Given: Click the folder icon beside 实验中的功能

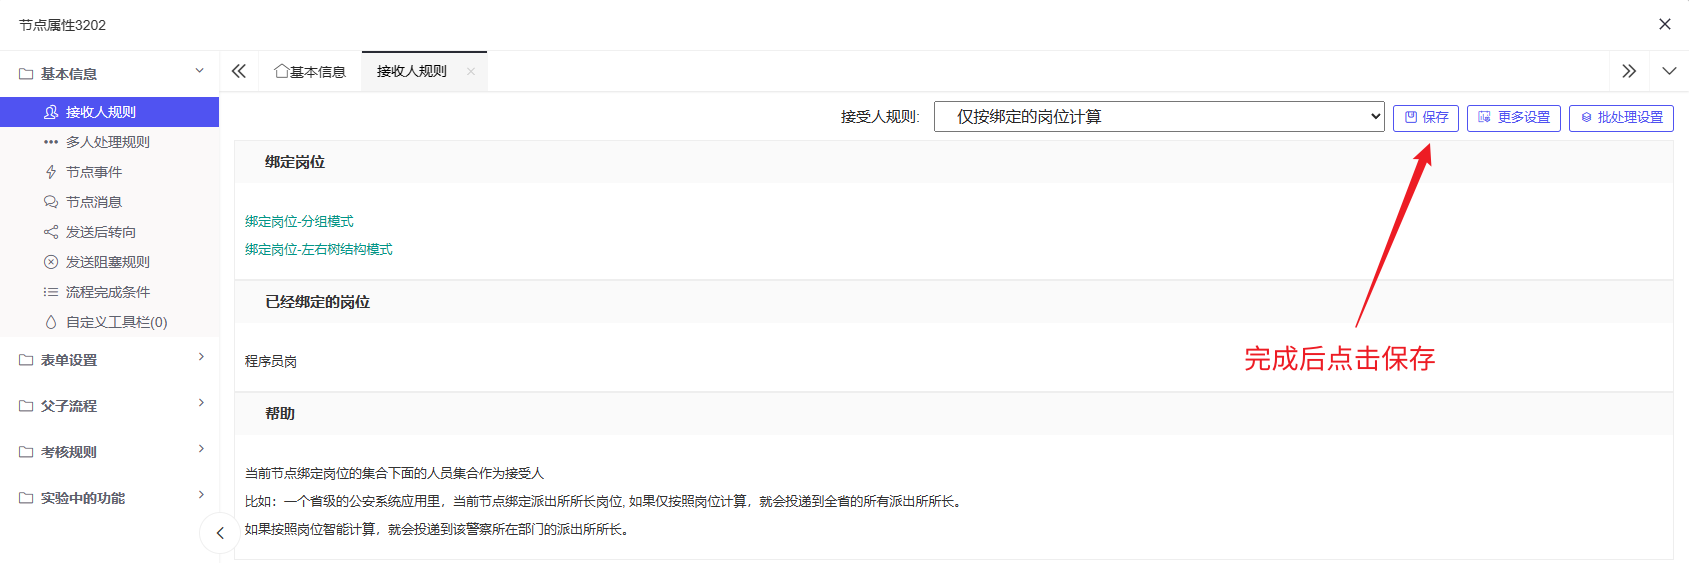Looking at the screenshot, I should [26, 498].
